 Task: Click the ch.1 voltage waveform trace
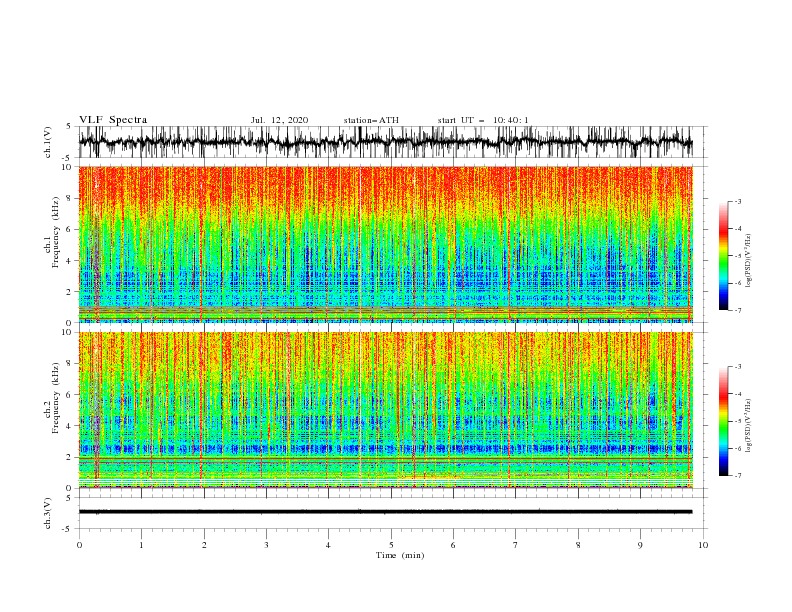pyautogui.click(x=385, y=142)
